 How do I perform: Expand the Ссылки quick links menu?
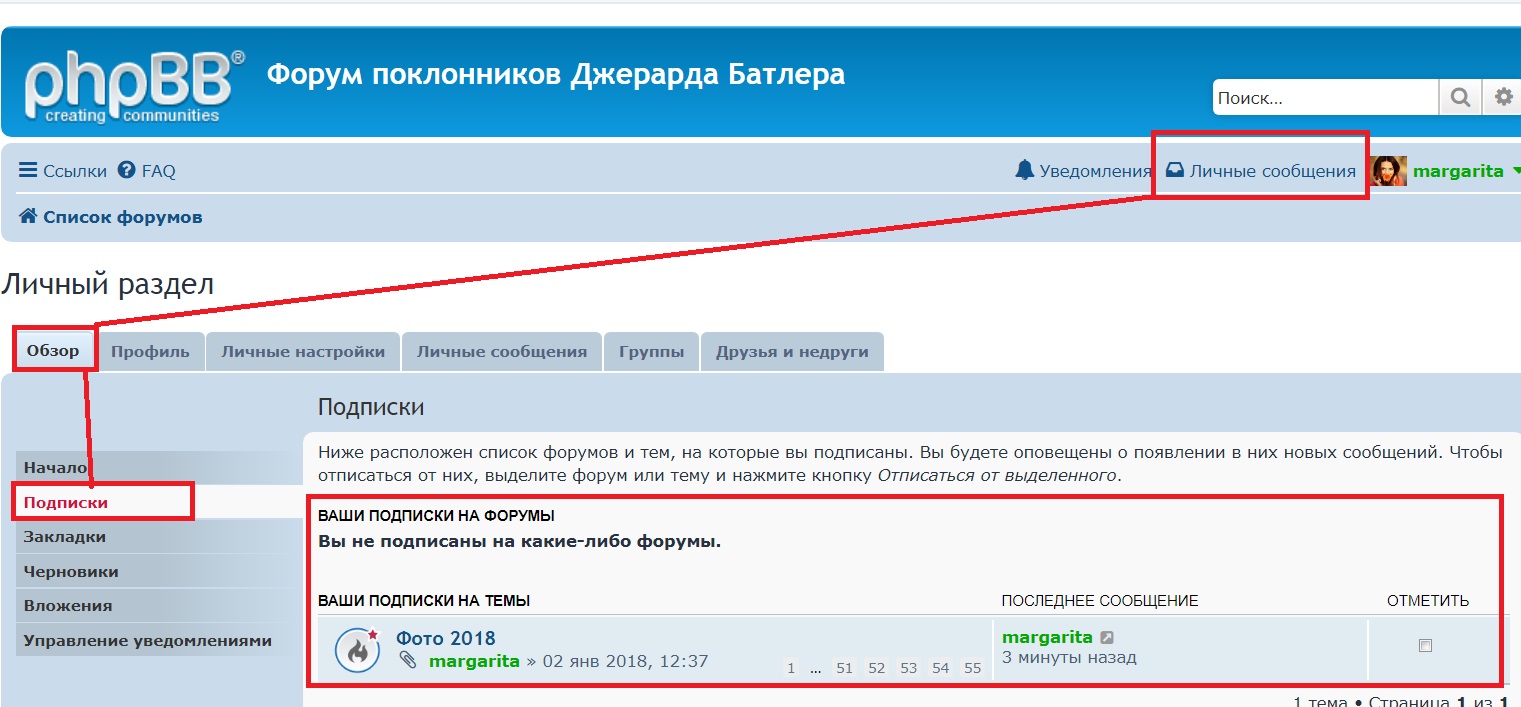pyautogui.click(x=62, y=171)
